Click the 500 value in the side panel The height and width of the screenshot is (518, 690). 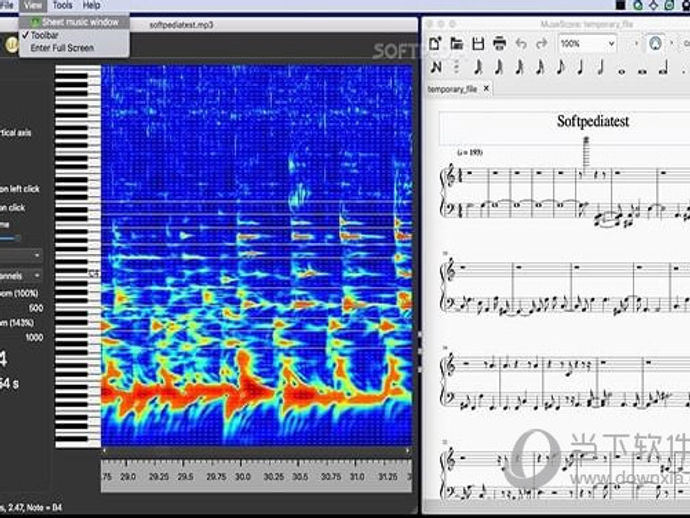pyautogui.click(x=36, y=308)
